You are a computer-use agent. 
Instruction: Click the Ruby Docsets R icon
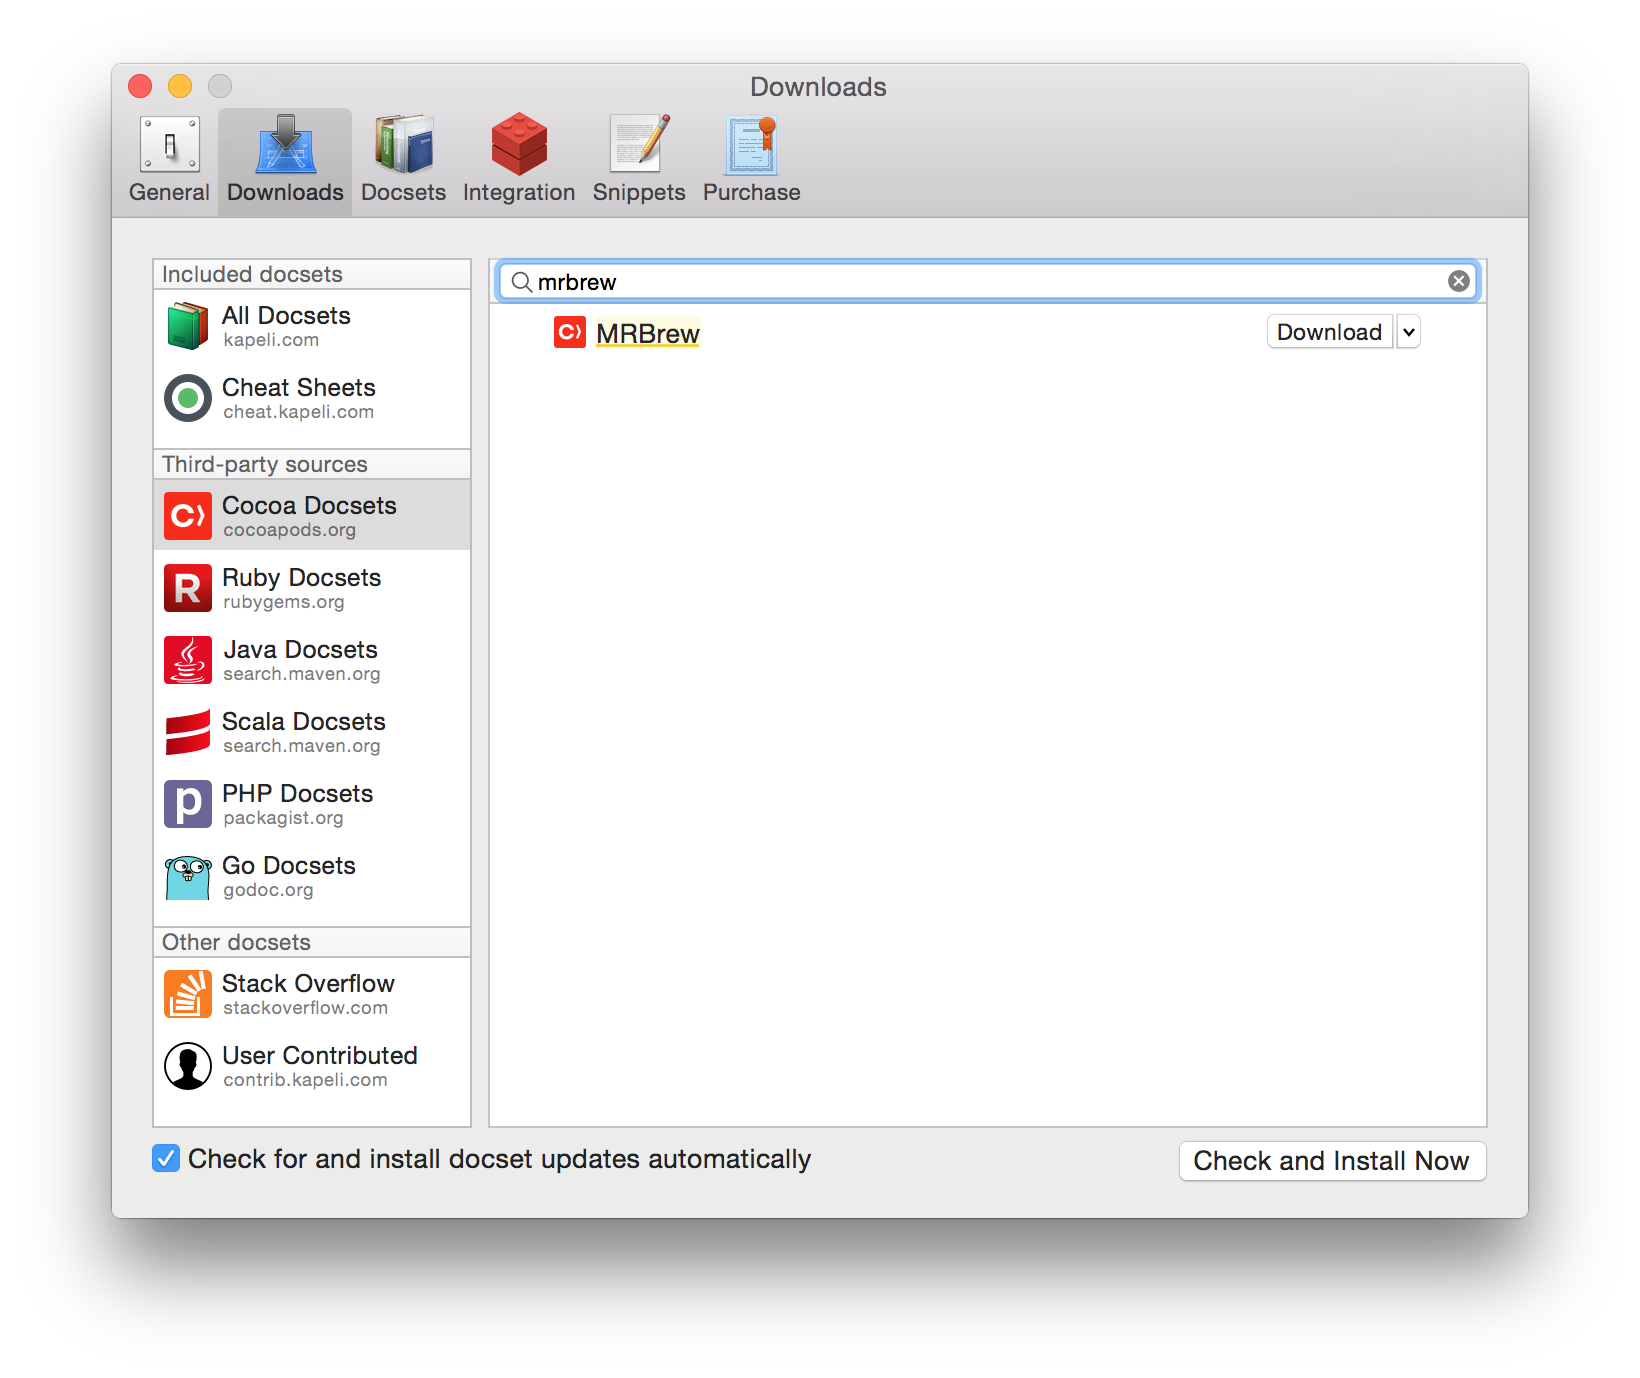188,588
